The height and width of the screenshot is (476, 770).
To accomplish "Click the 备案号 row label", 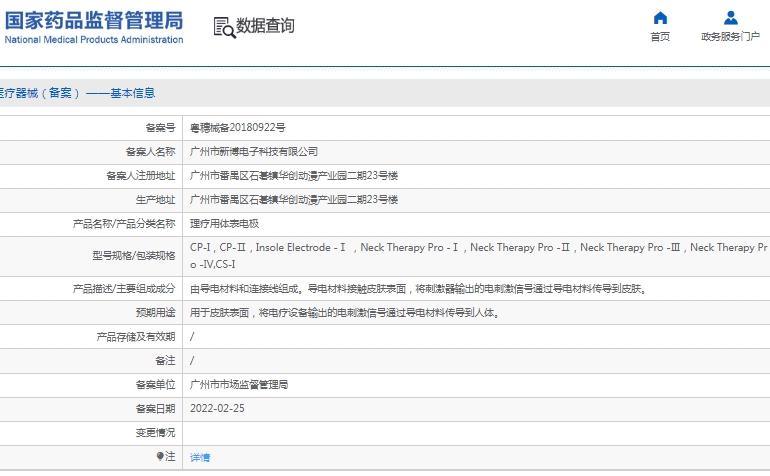I will [x=161, y=128].
